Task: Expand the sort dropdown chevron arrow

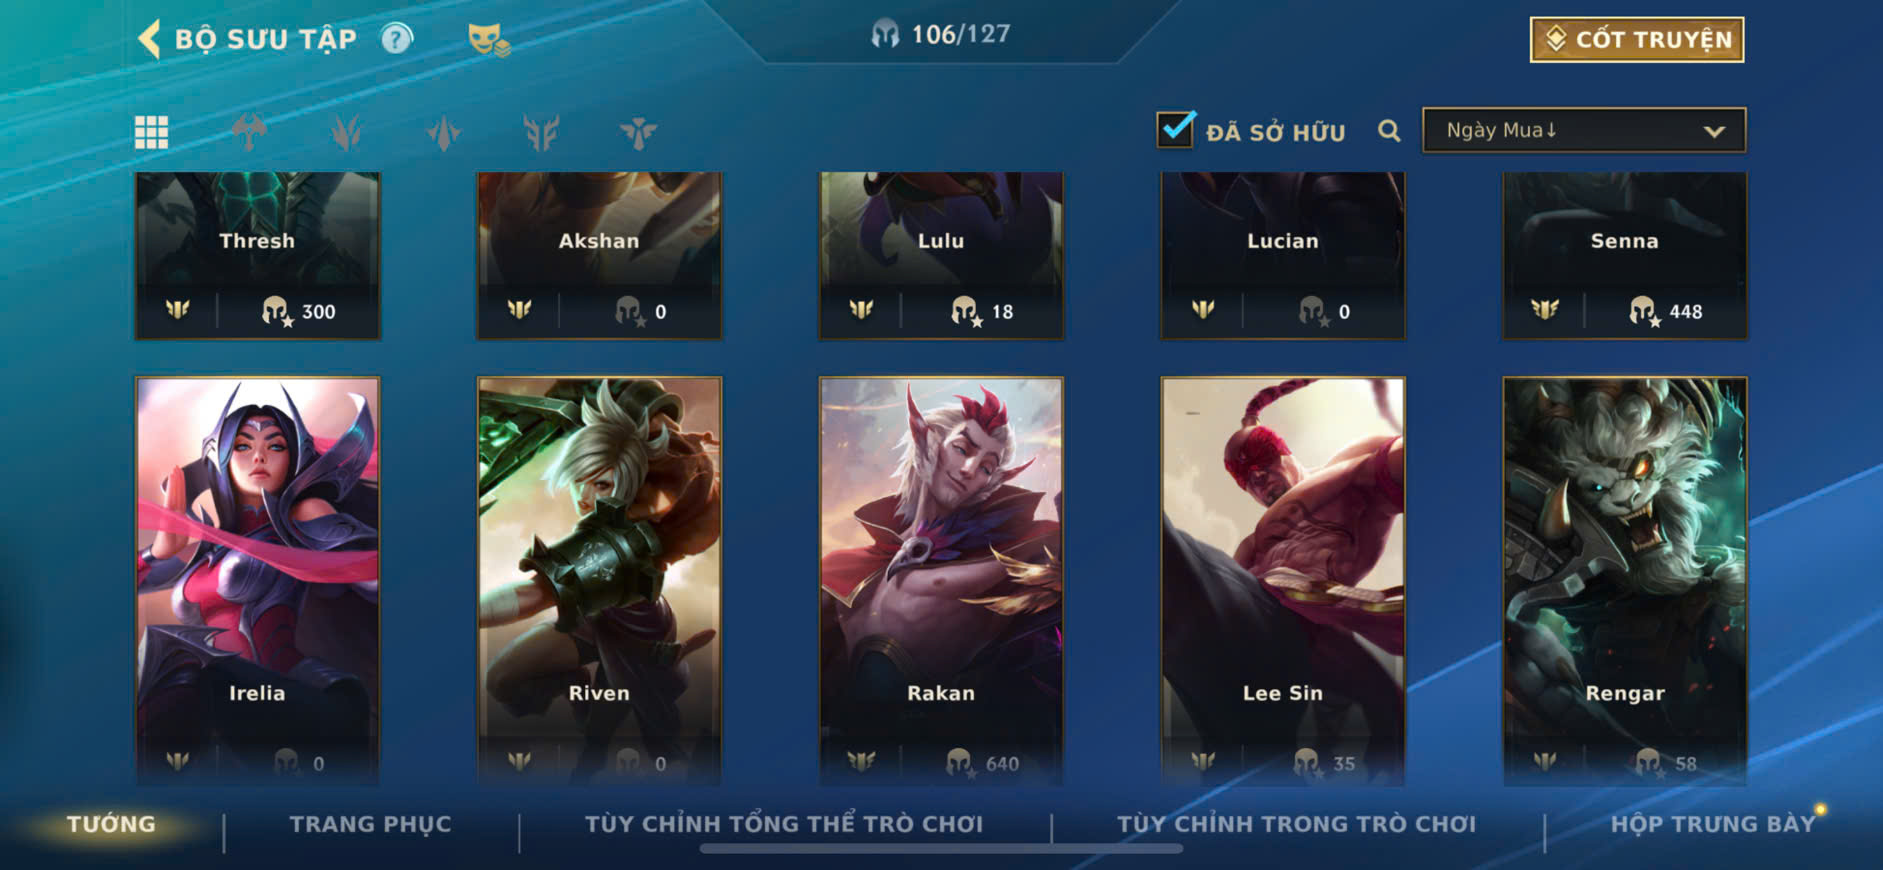Action: [1714, 131]
